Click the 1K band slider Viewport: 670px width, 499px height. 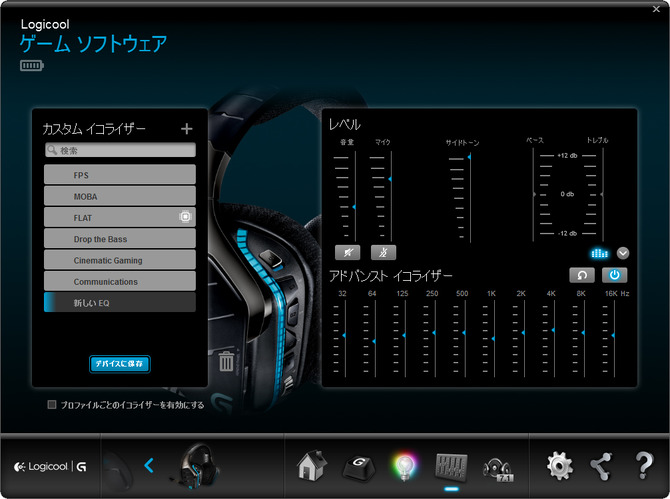click(494, 339)
